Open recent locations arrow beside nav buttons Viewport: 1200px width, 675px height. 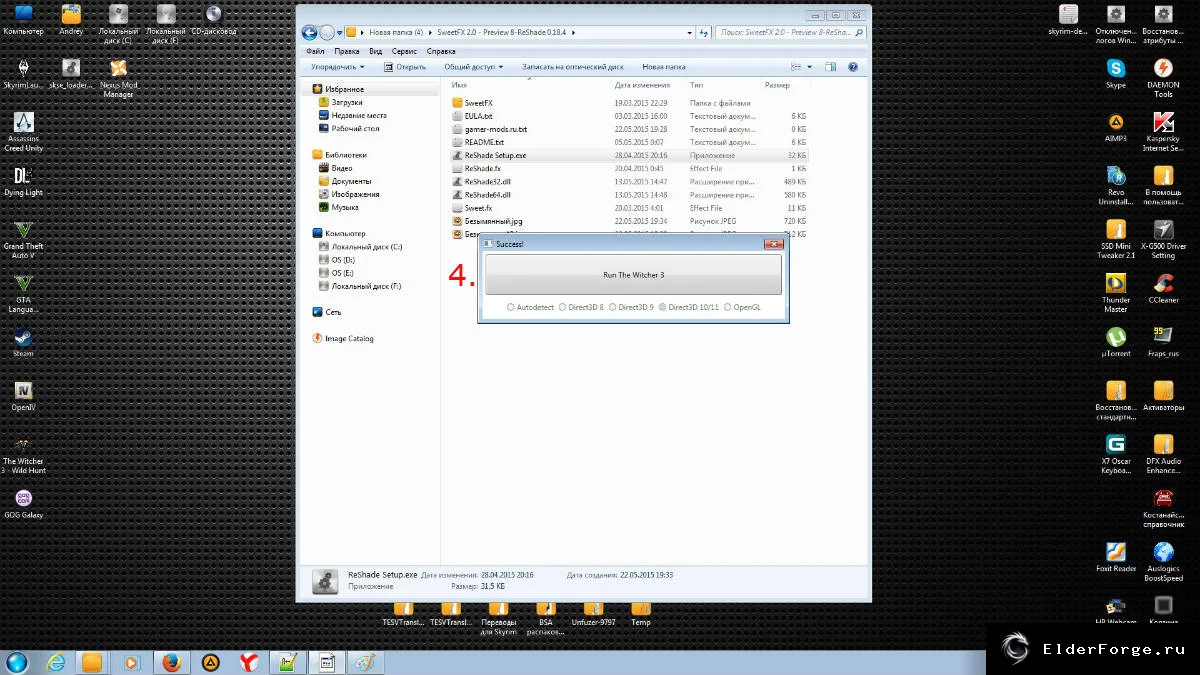click(x=340, y=33)
